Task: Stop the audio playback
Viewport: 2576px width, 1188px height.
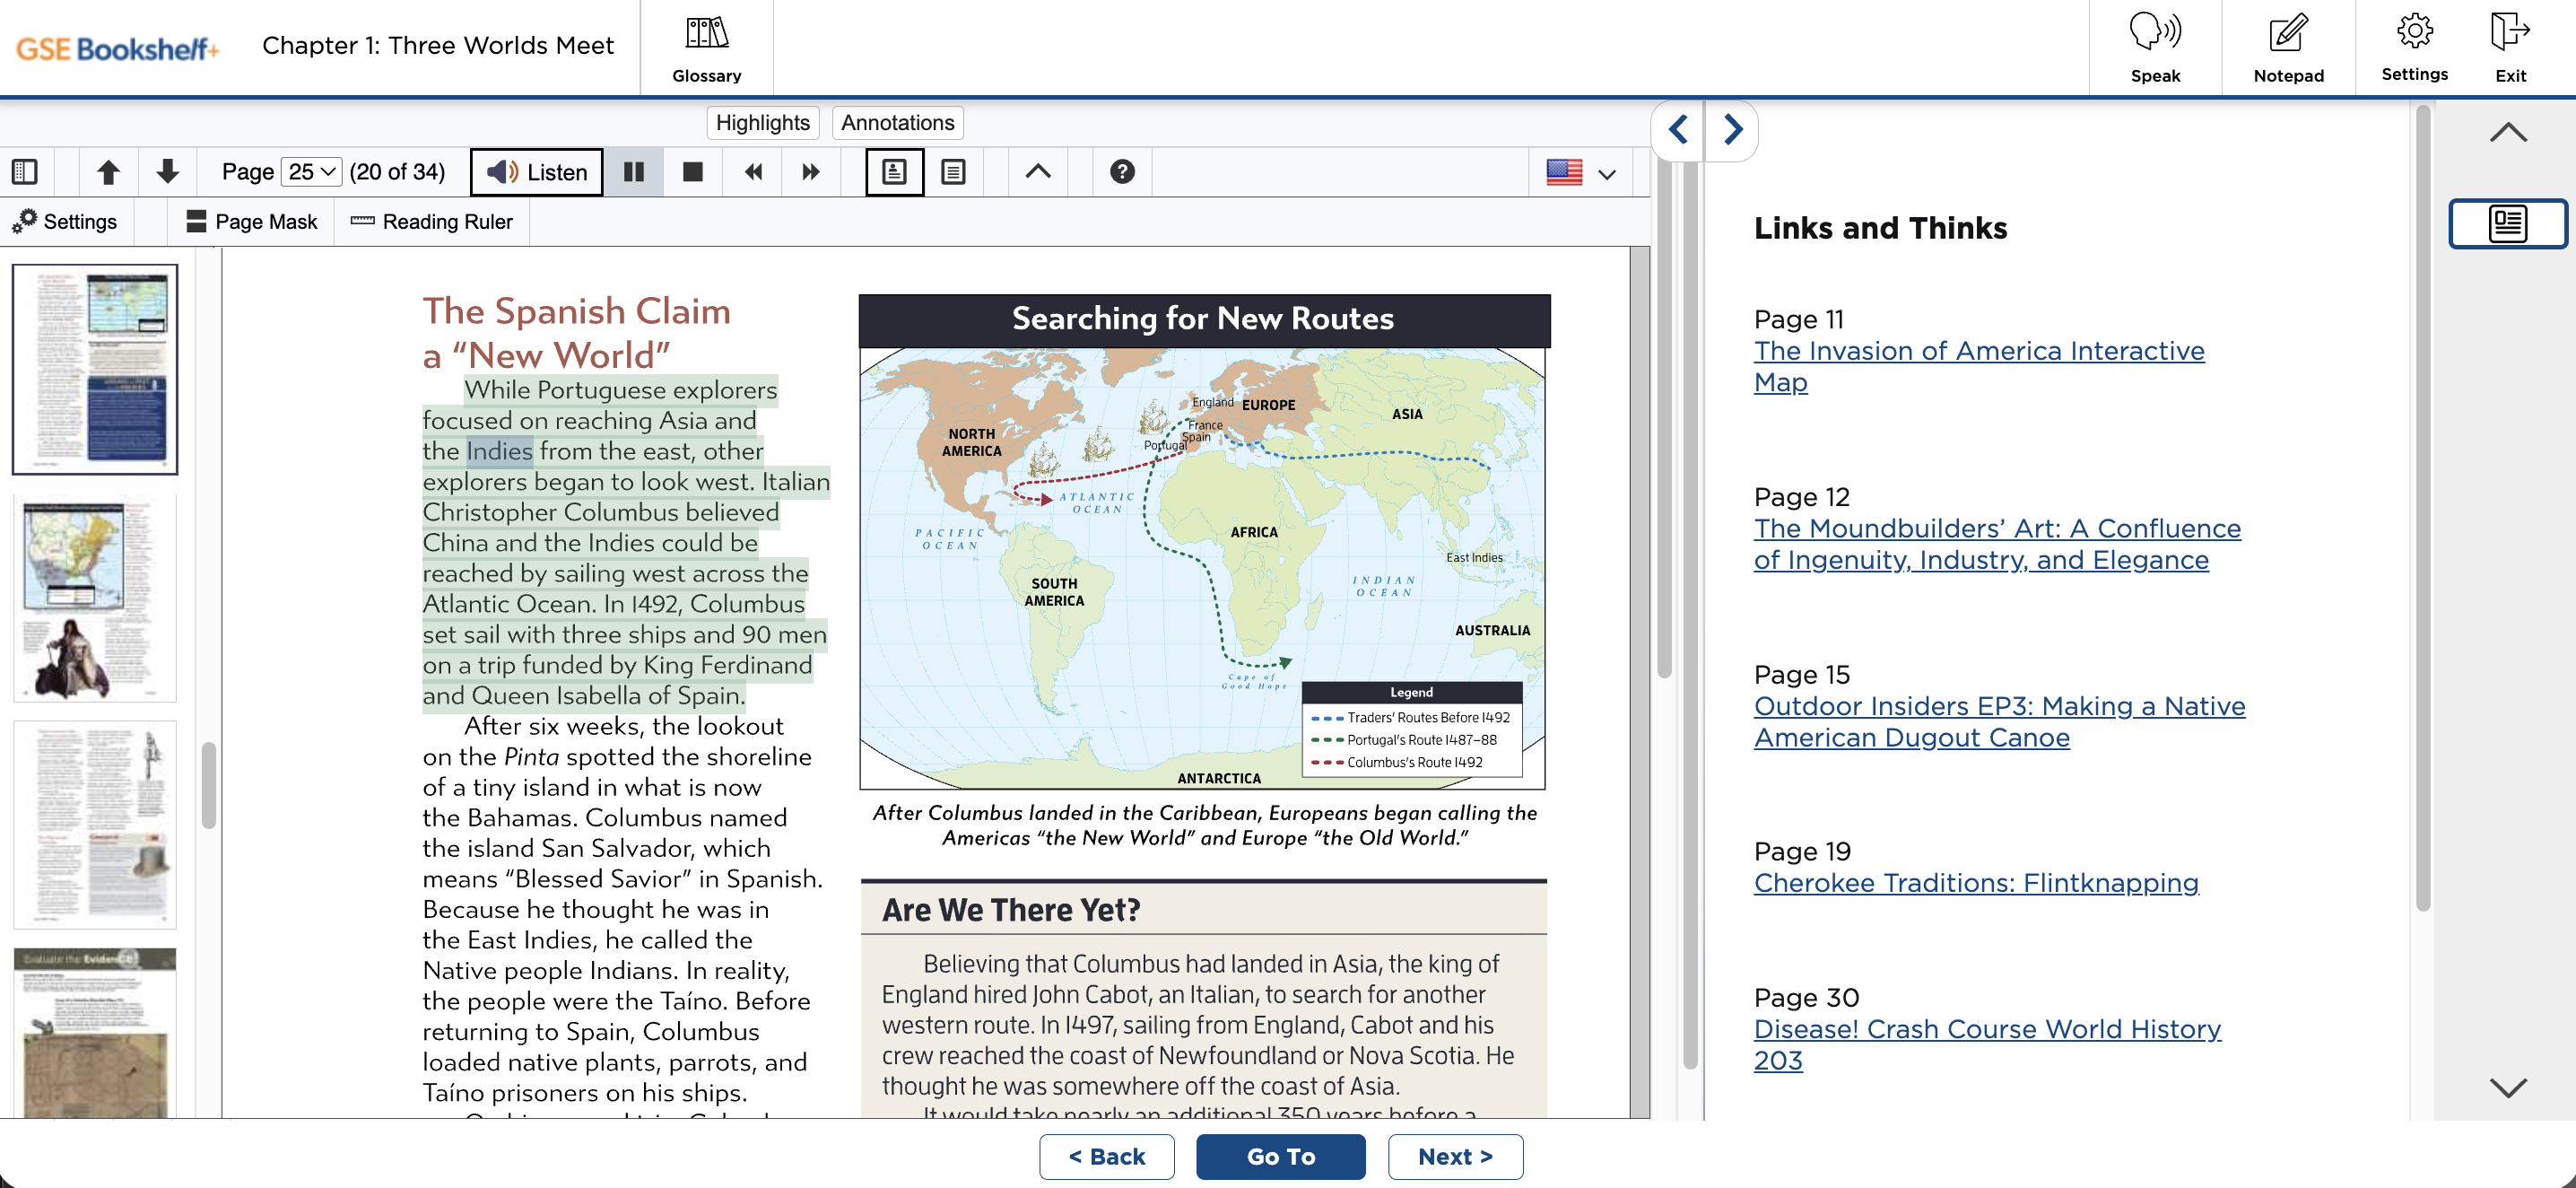Action: 692,172
